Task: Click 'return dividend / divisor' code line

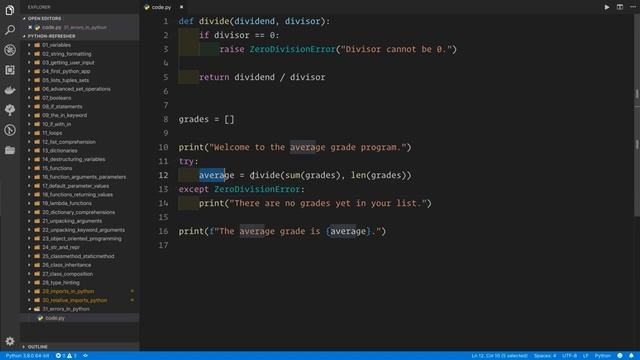Action: point(262,77)
